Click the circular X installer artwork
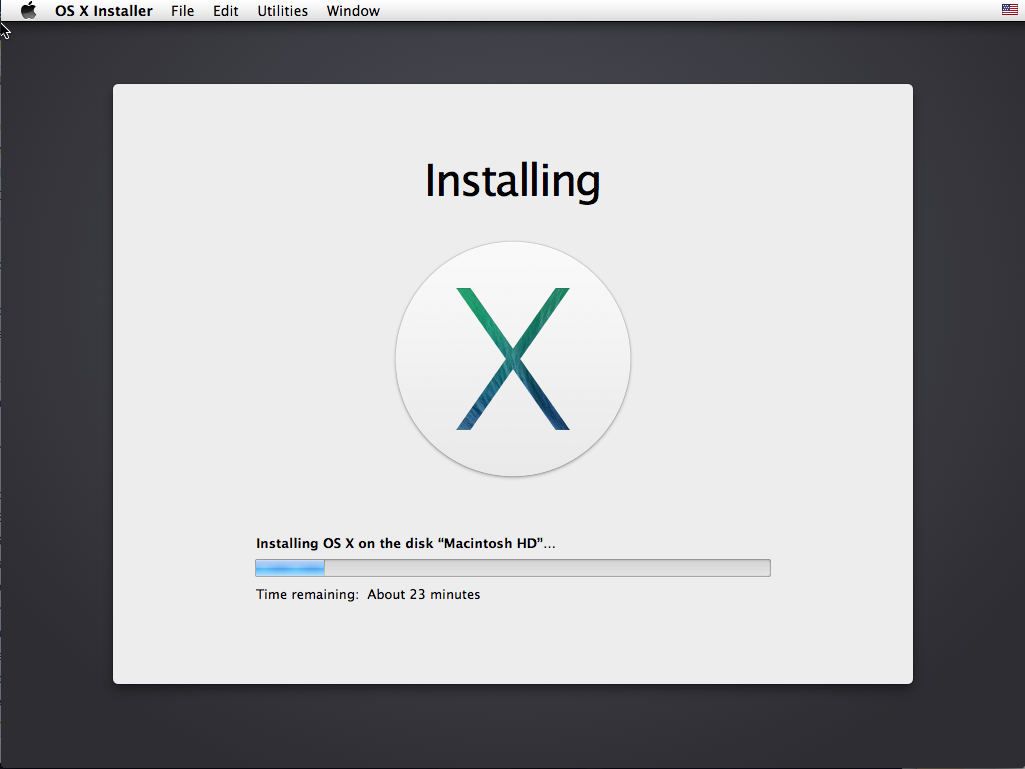Viewport: 1025px width, 769px height. pos(512,358)
